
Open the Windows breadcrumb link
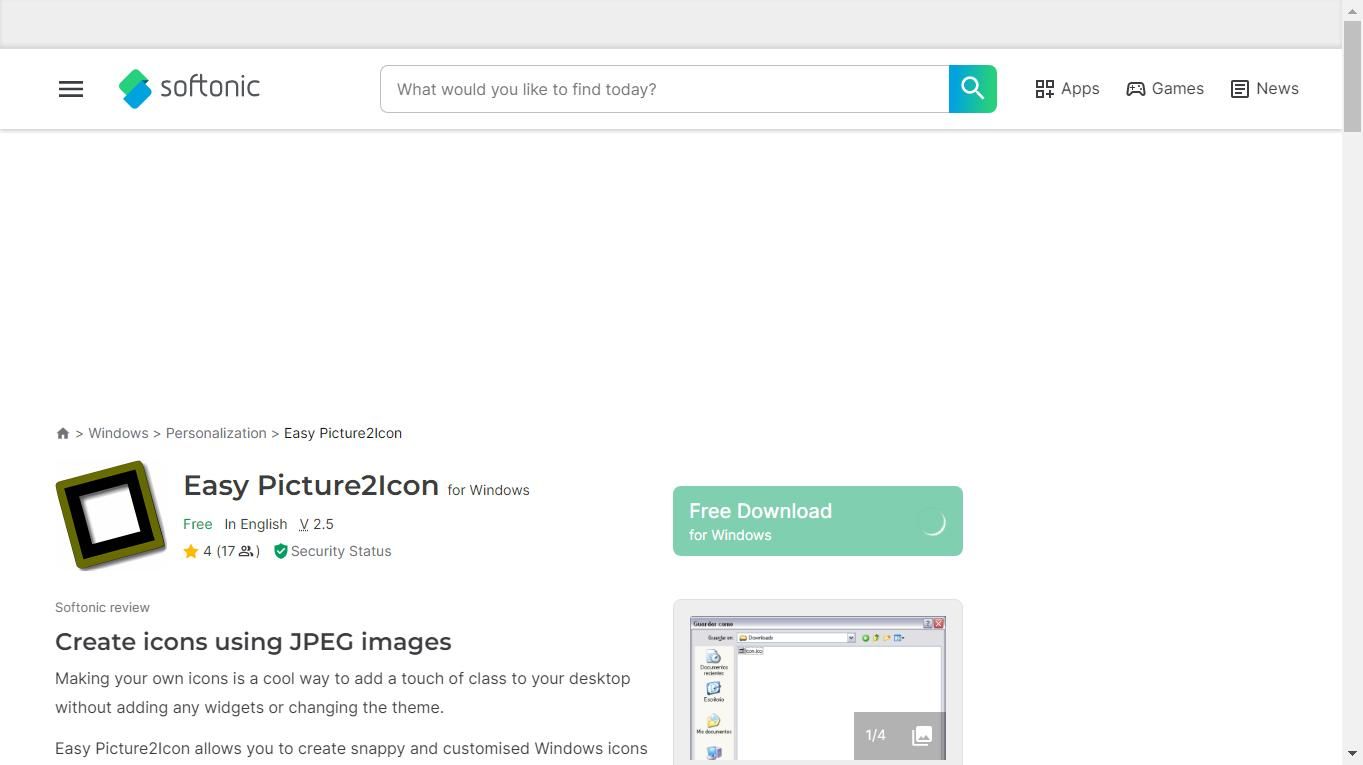118,433
